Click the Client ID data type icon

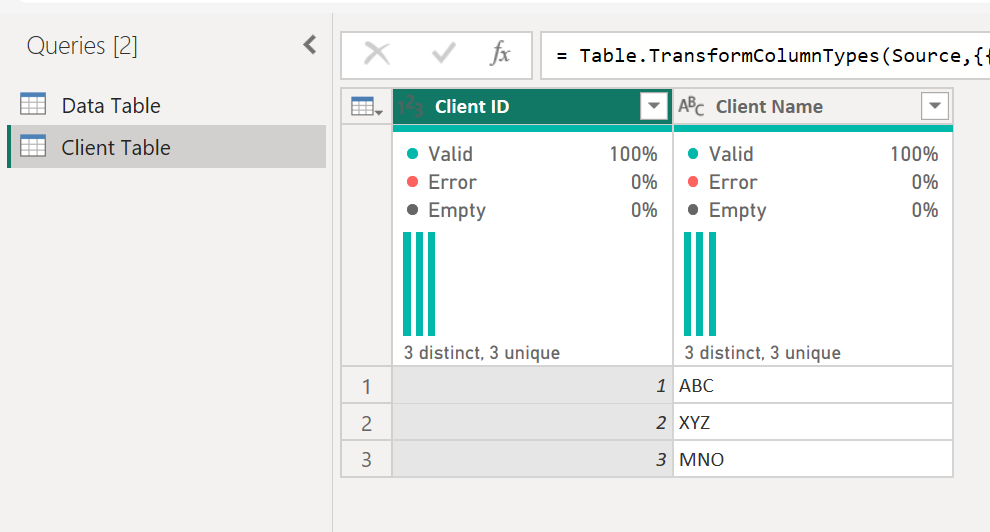[x=410, y=107]
